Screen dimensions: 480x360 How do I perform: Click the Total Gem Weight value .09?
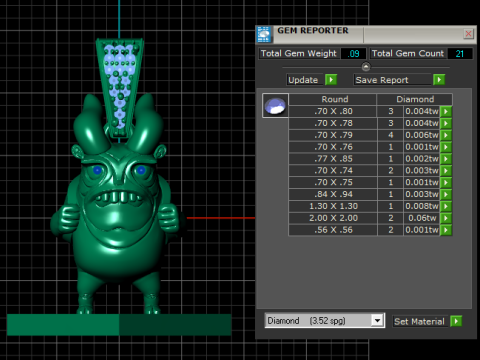point(353,53)
